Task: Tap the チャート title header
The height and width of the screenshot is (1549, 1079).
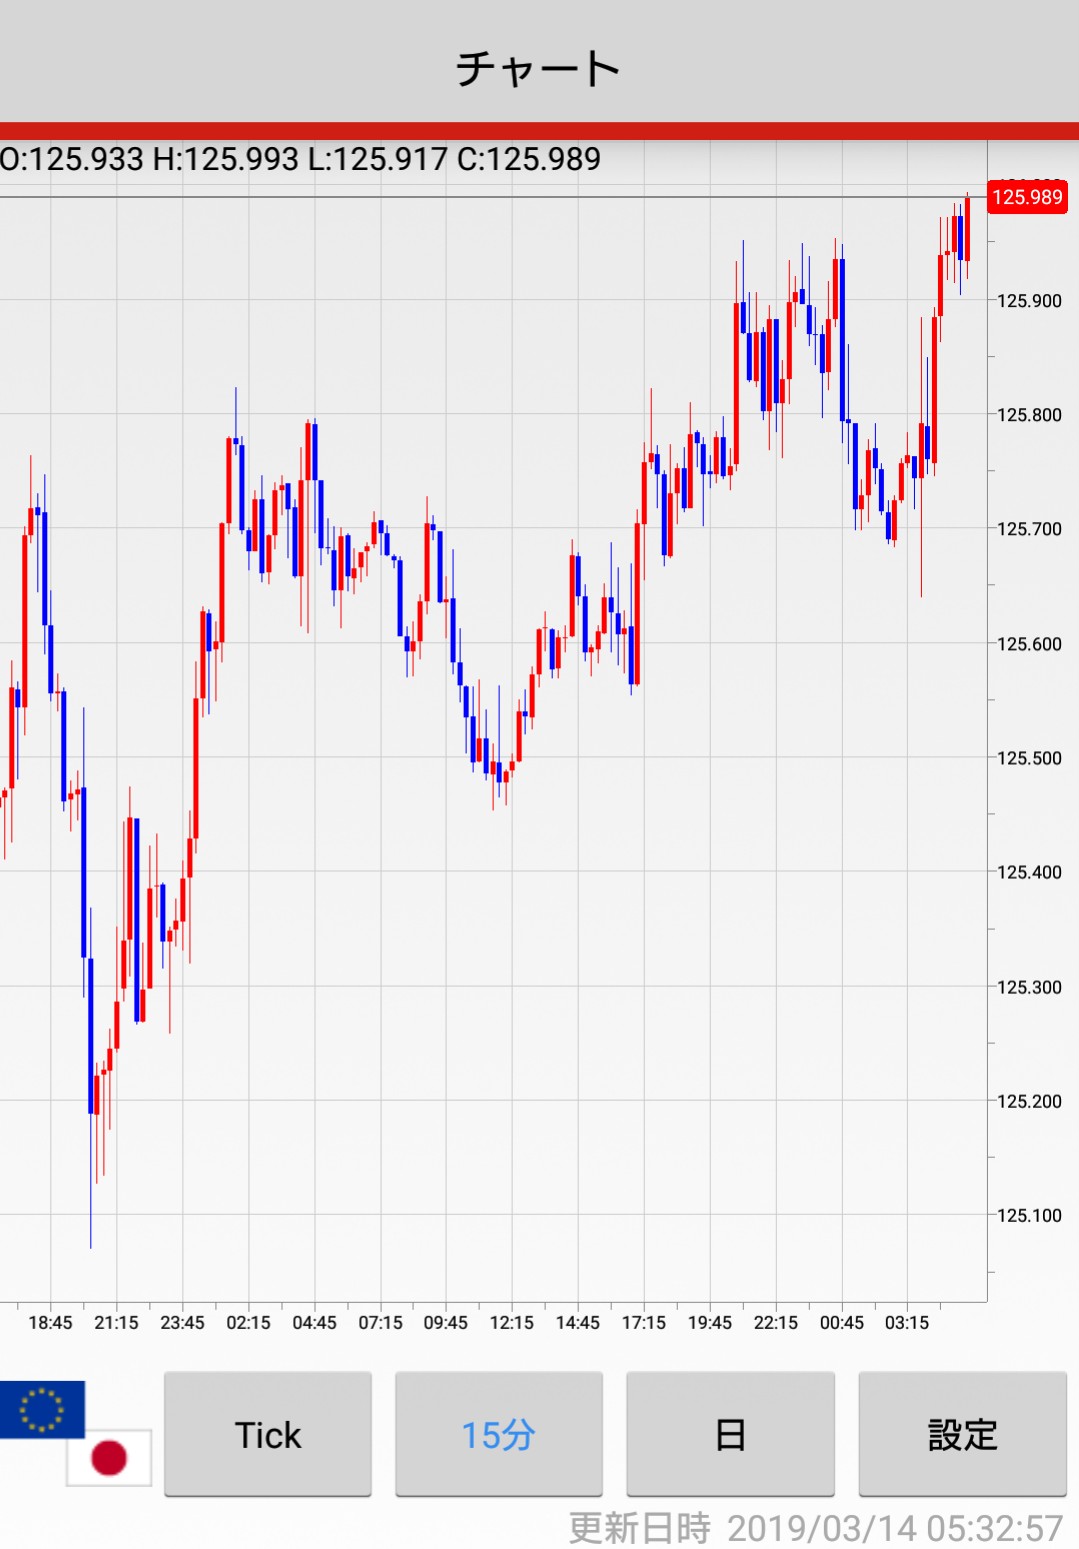Action: 539,68
